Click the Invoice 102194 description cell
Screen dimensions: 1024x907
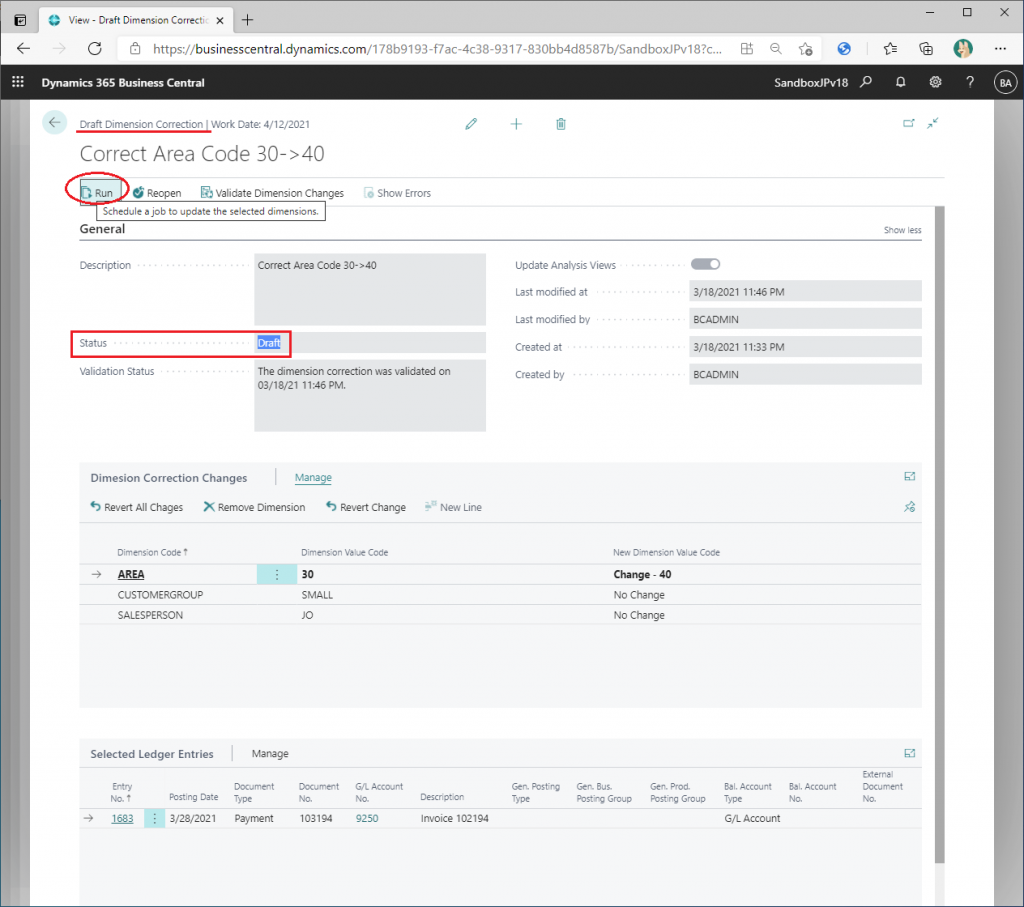pyautogui.click(x=455, y=818)
